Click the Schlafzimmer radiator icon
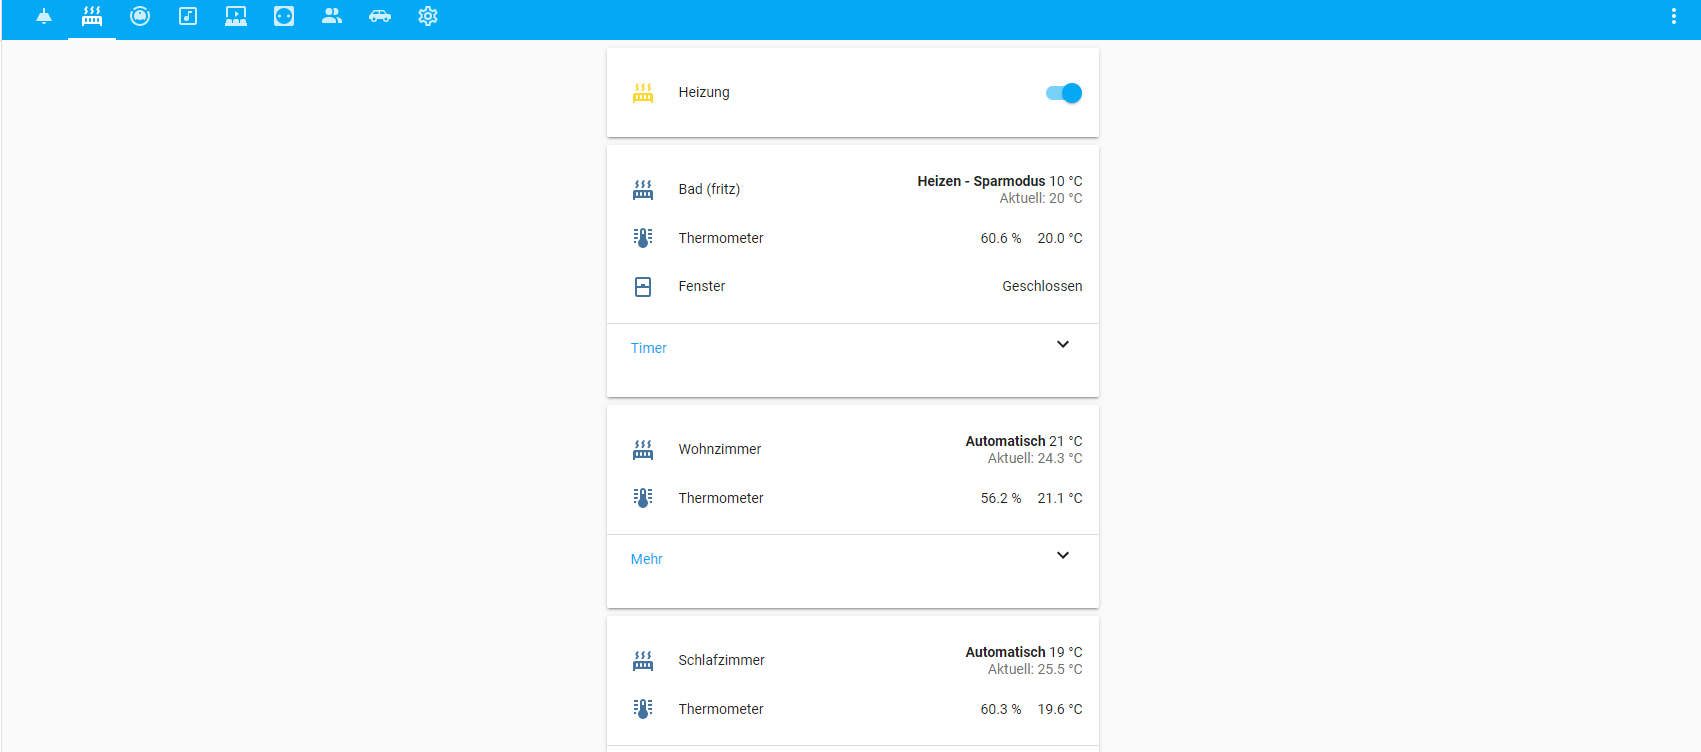The height and width of the screenshot is (752, 1701). click(x=643, y=661)
